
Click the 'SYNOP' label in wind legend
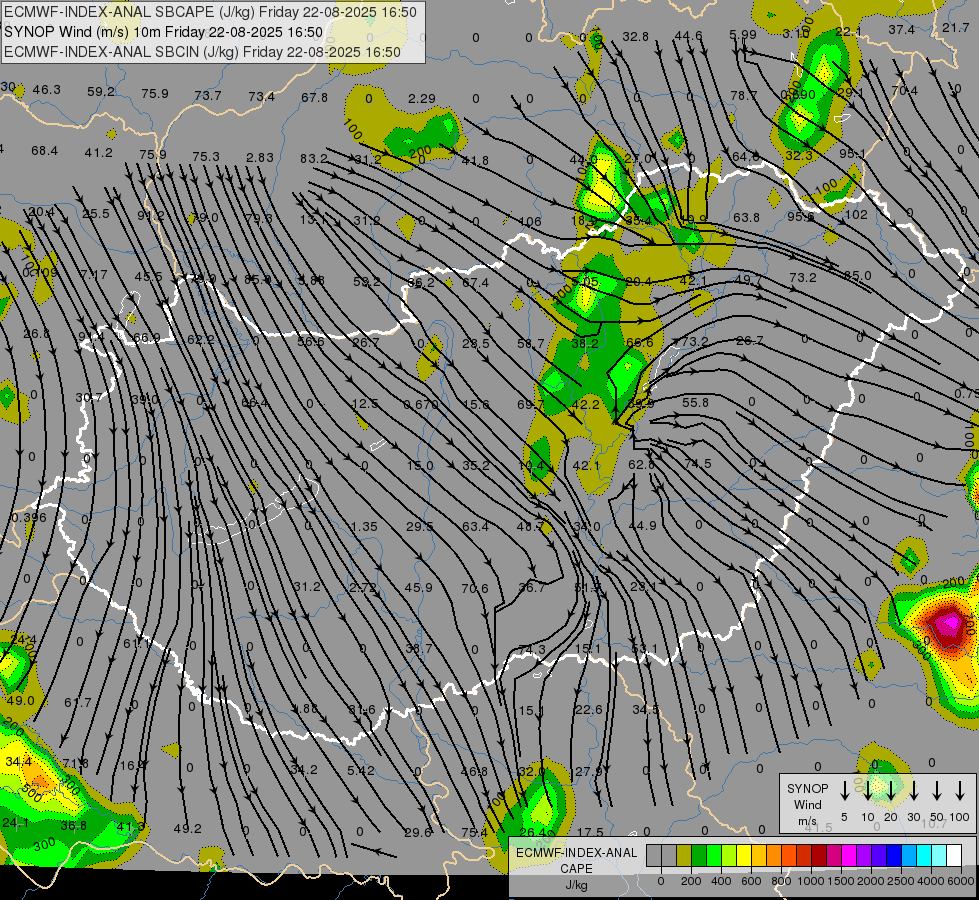click(807, 789)
